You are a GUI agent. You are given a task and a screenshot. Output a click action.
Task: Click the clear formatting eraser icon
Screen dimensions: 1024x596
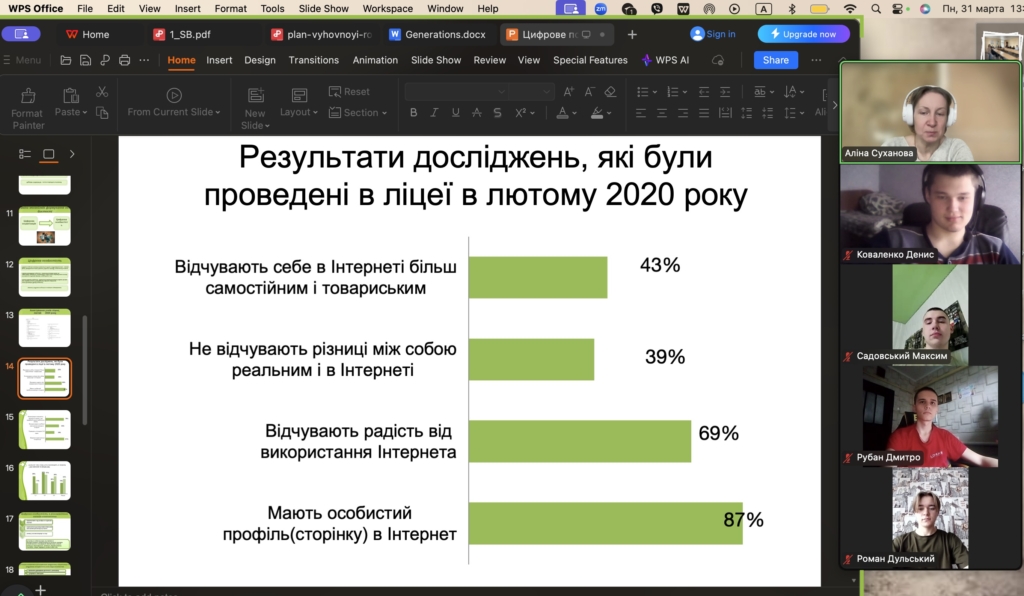click(610, 92)
